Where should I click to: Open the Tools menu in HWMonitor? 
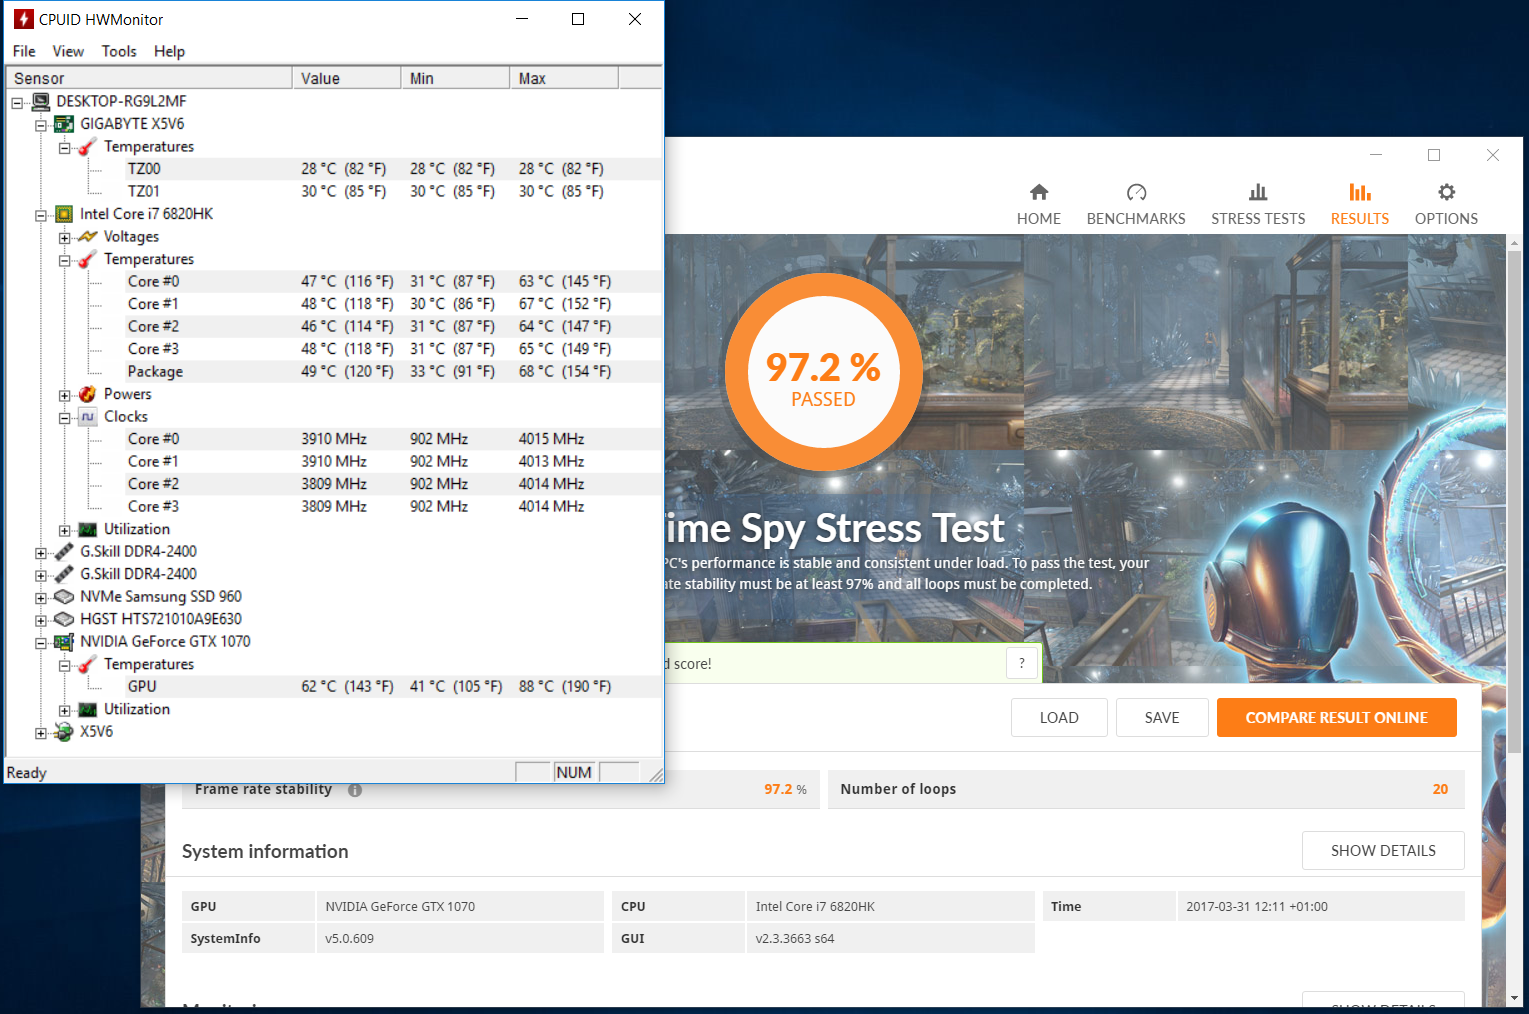tap(119, 51)
